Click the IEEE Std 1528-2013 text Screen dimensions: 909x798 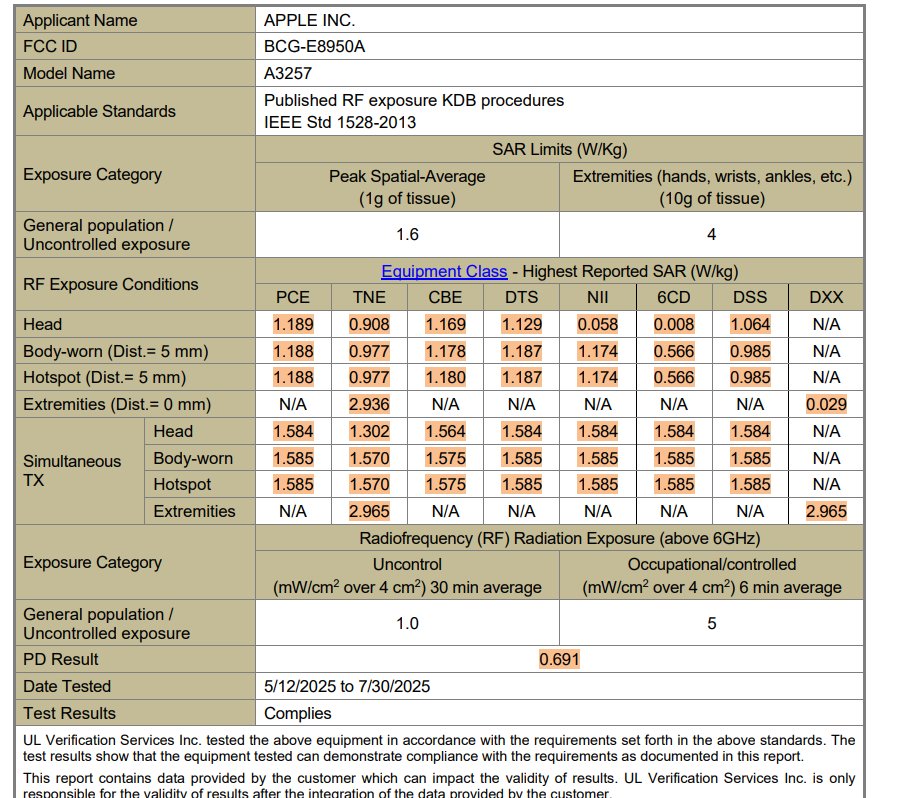(x=340, y=122)
